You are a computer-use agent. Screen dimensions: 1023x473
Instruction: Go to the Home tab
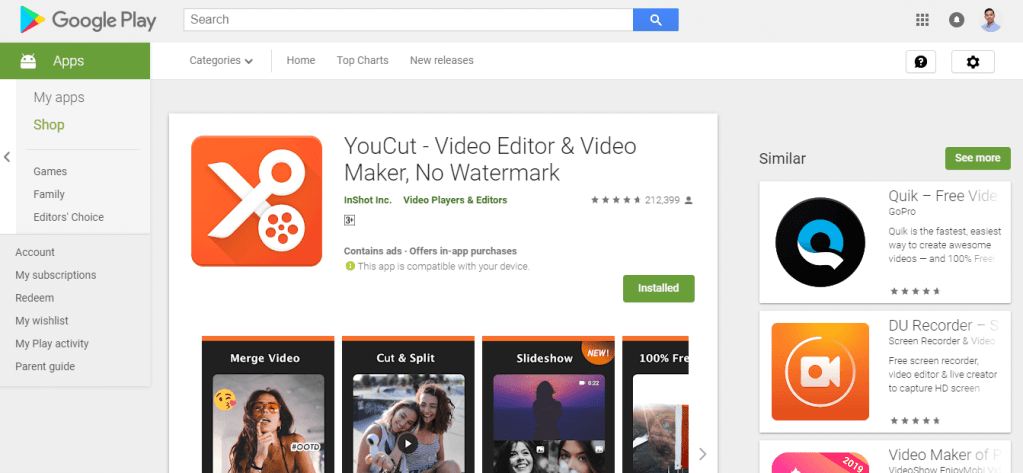[x=301, y=61]
